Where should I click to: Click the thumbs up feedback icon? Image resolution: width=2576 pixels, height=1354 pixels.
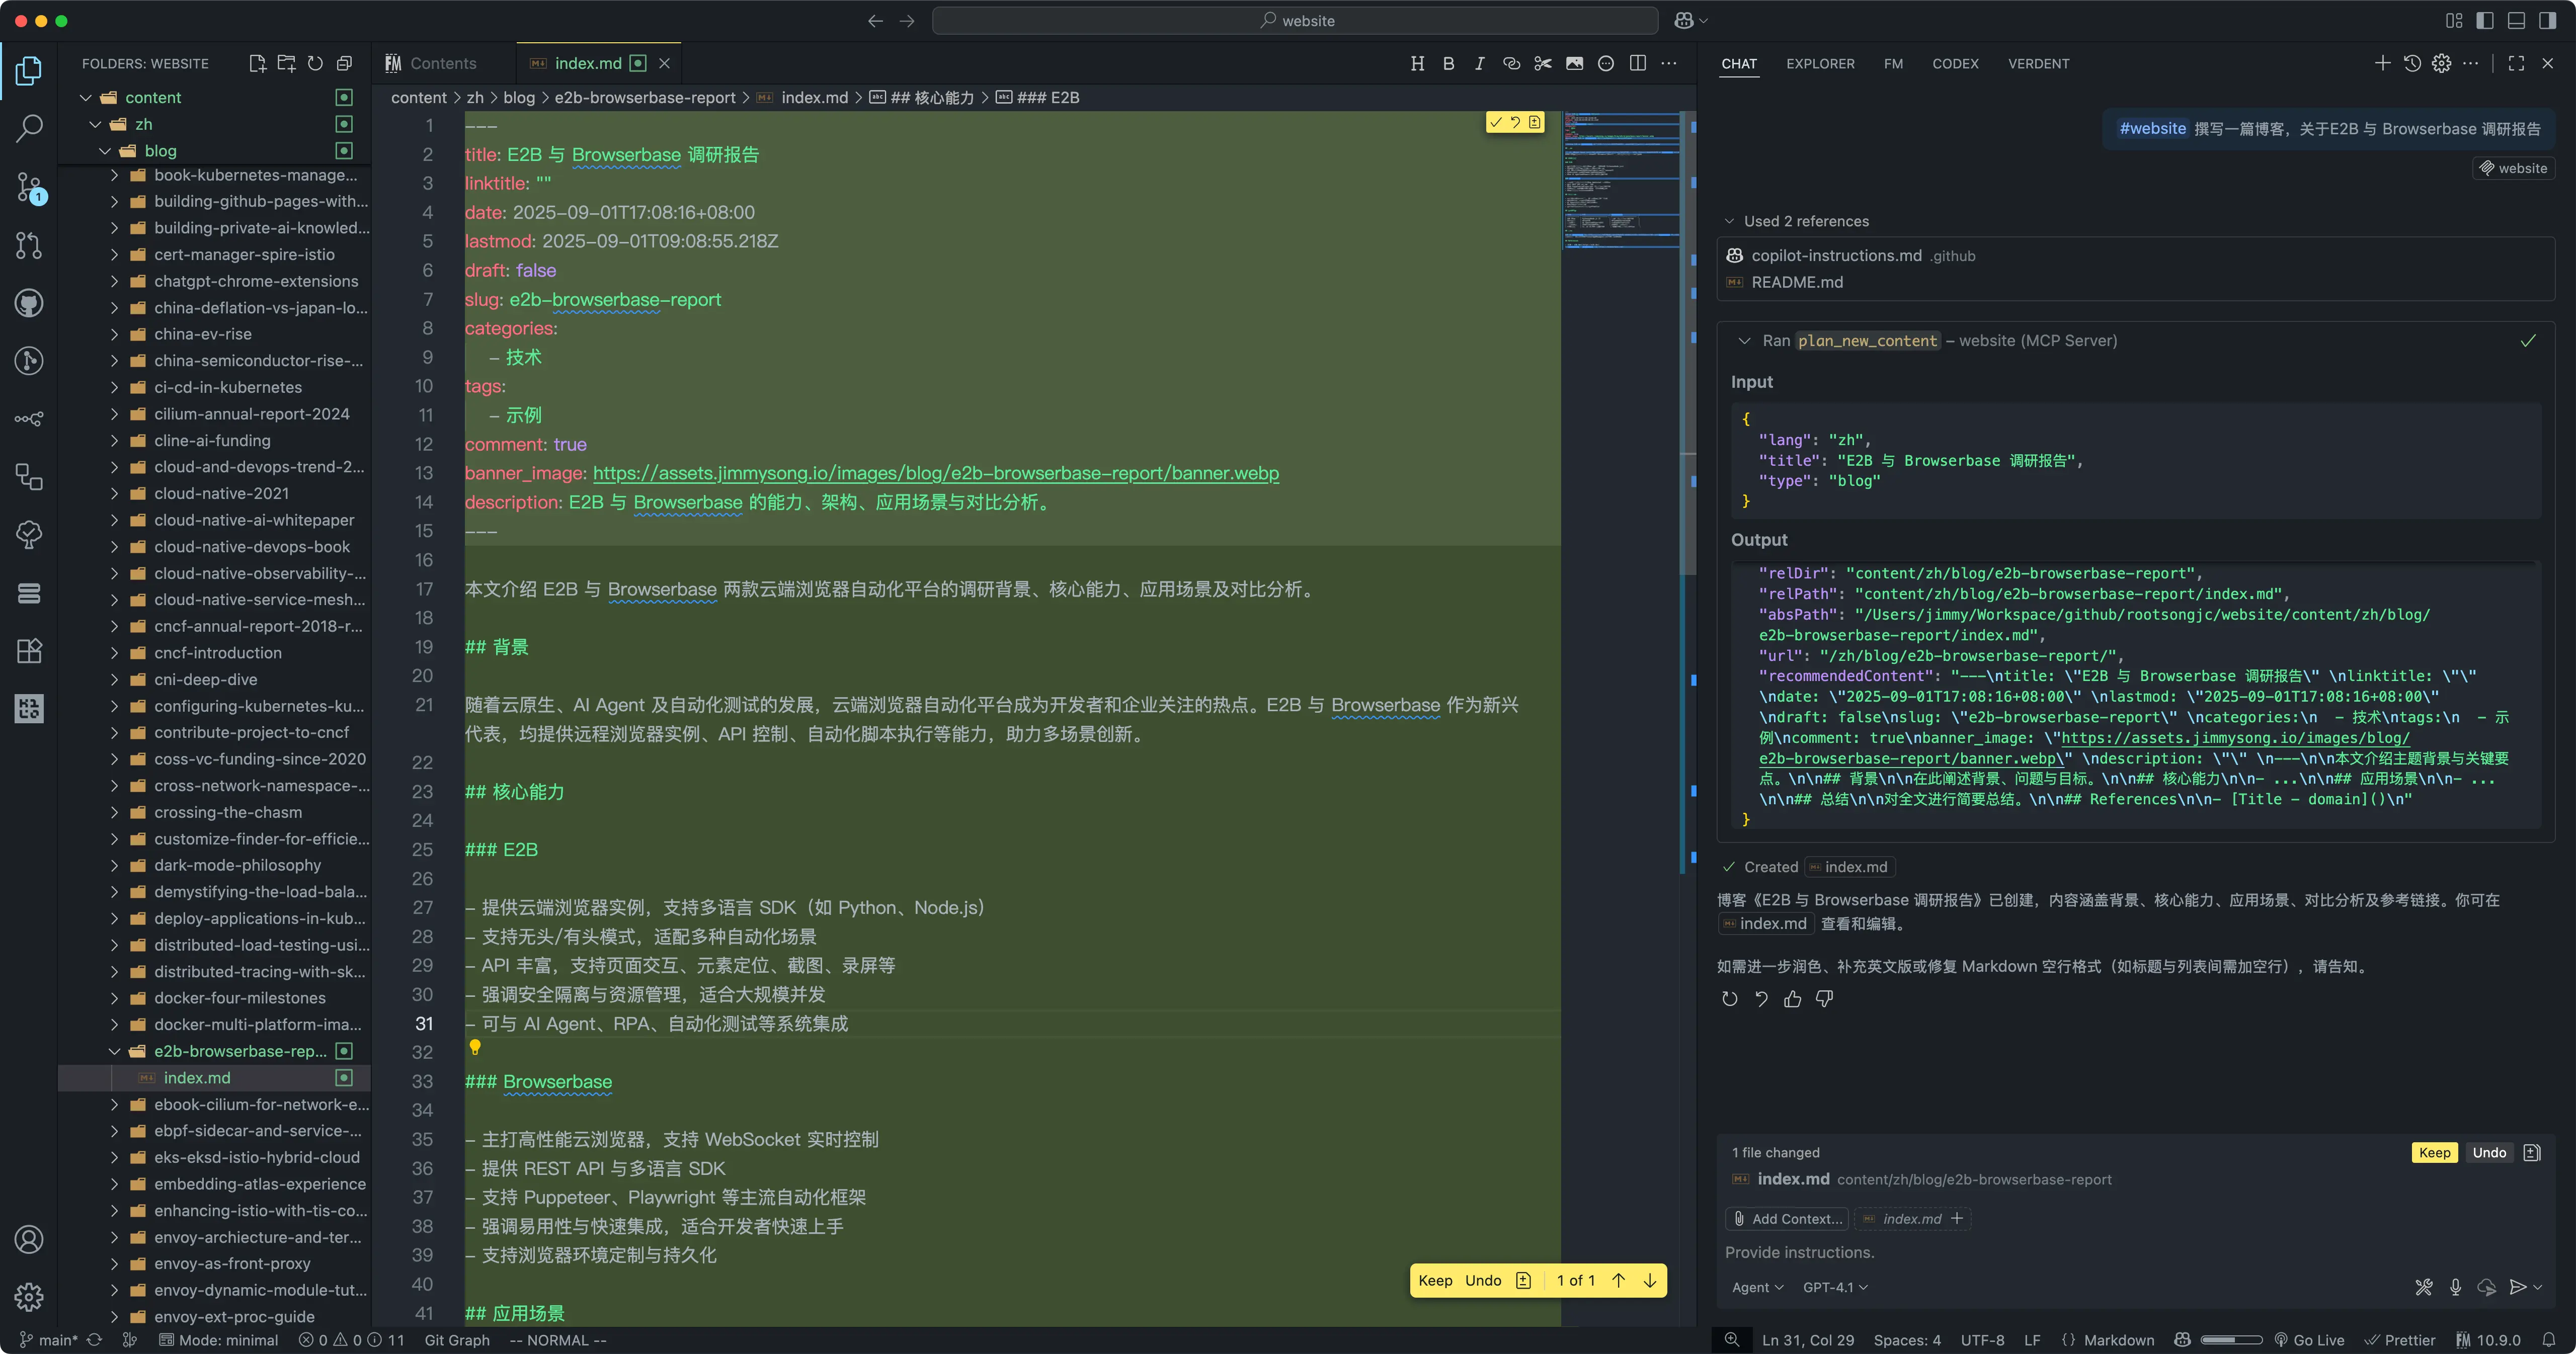coord(1792,998)
